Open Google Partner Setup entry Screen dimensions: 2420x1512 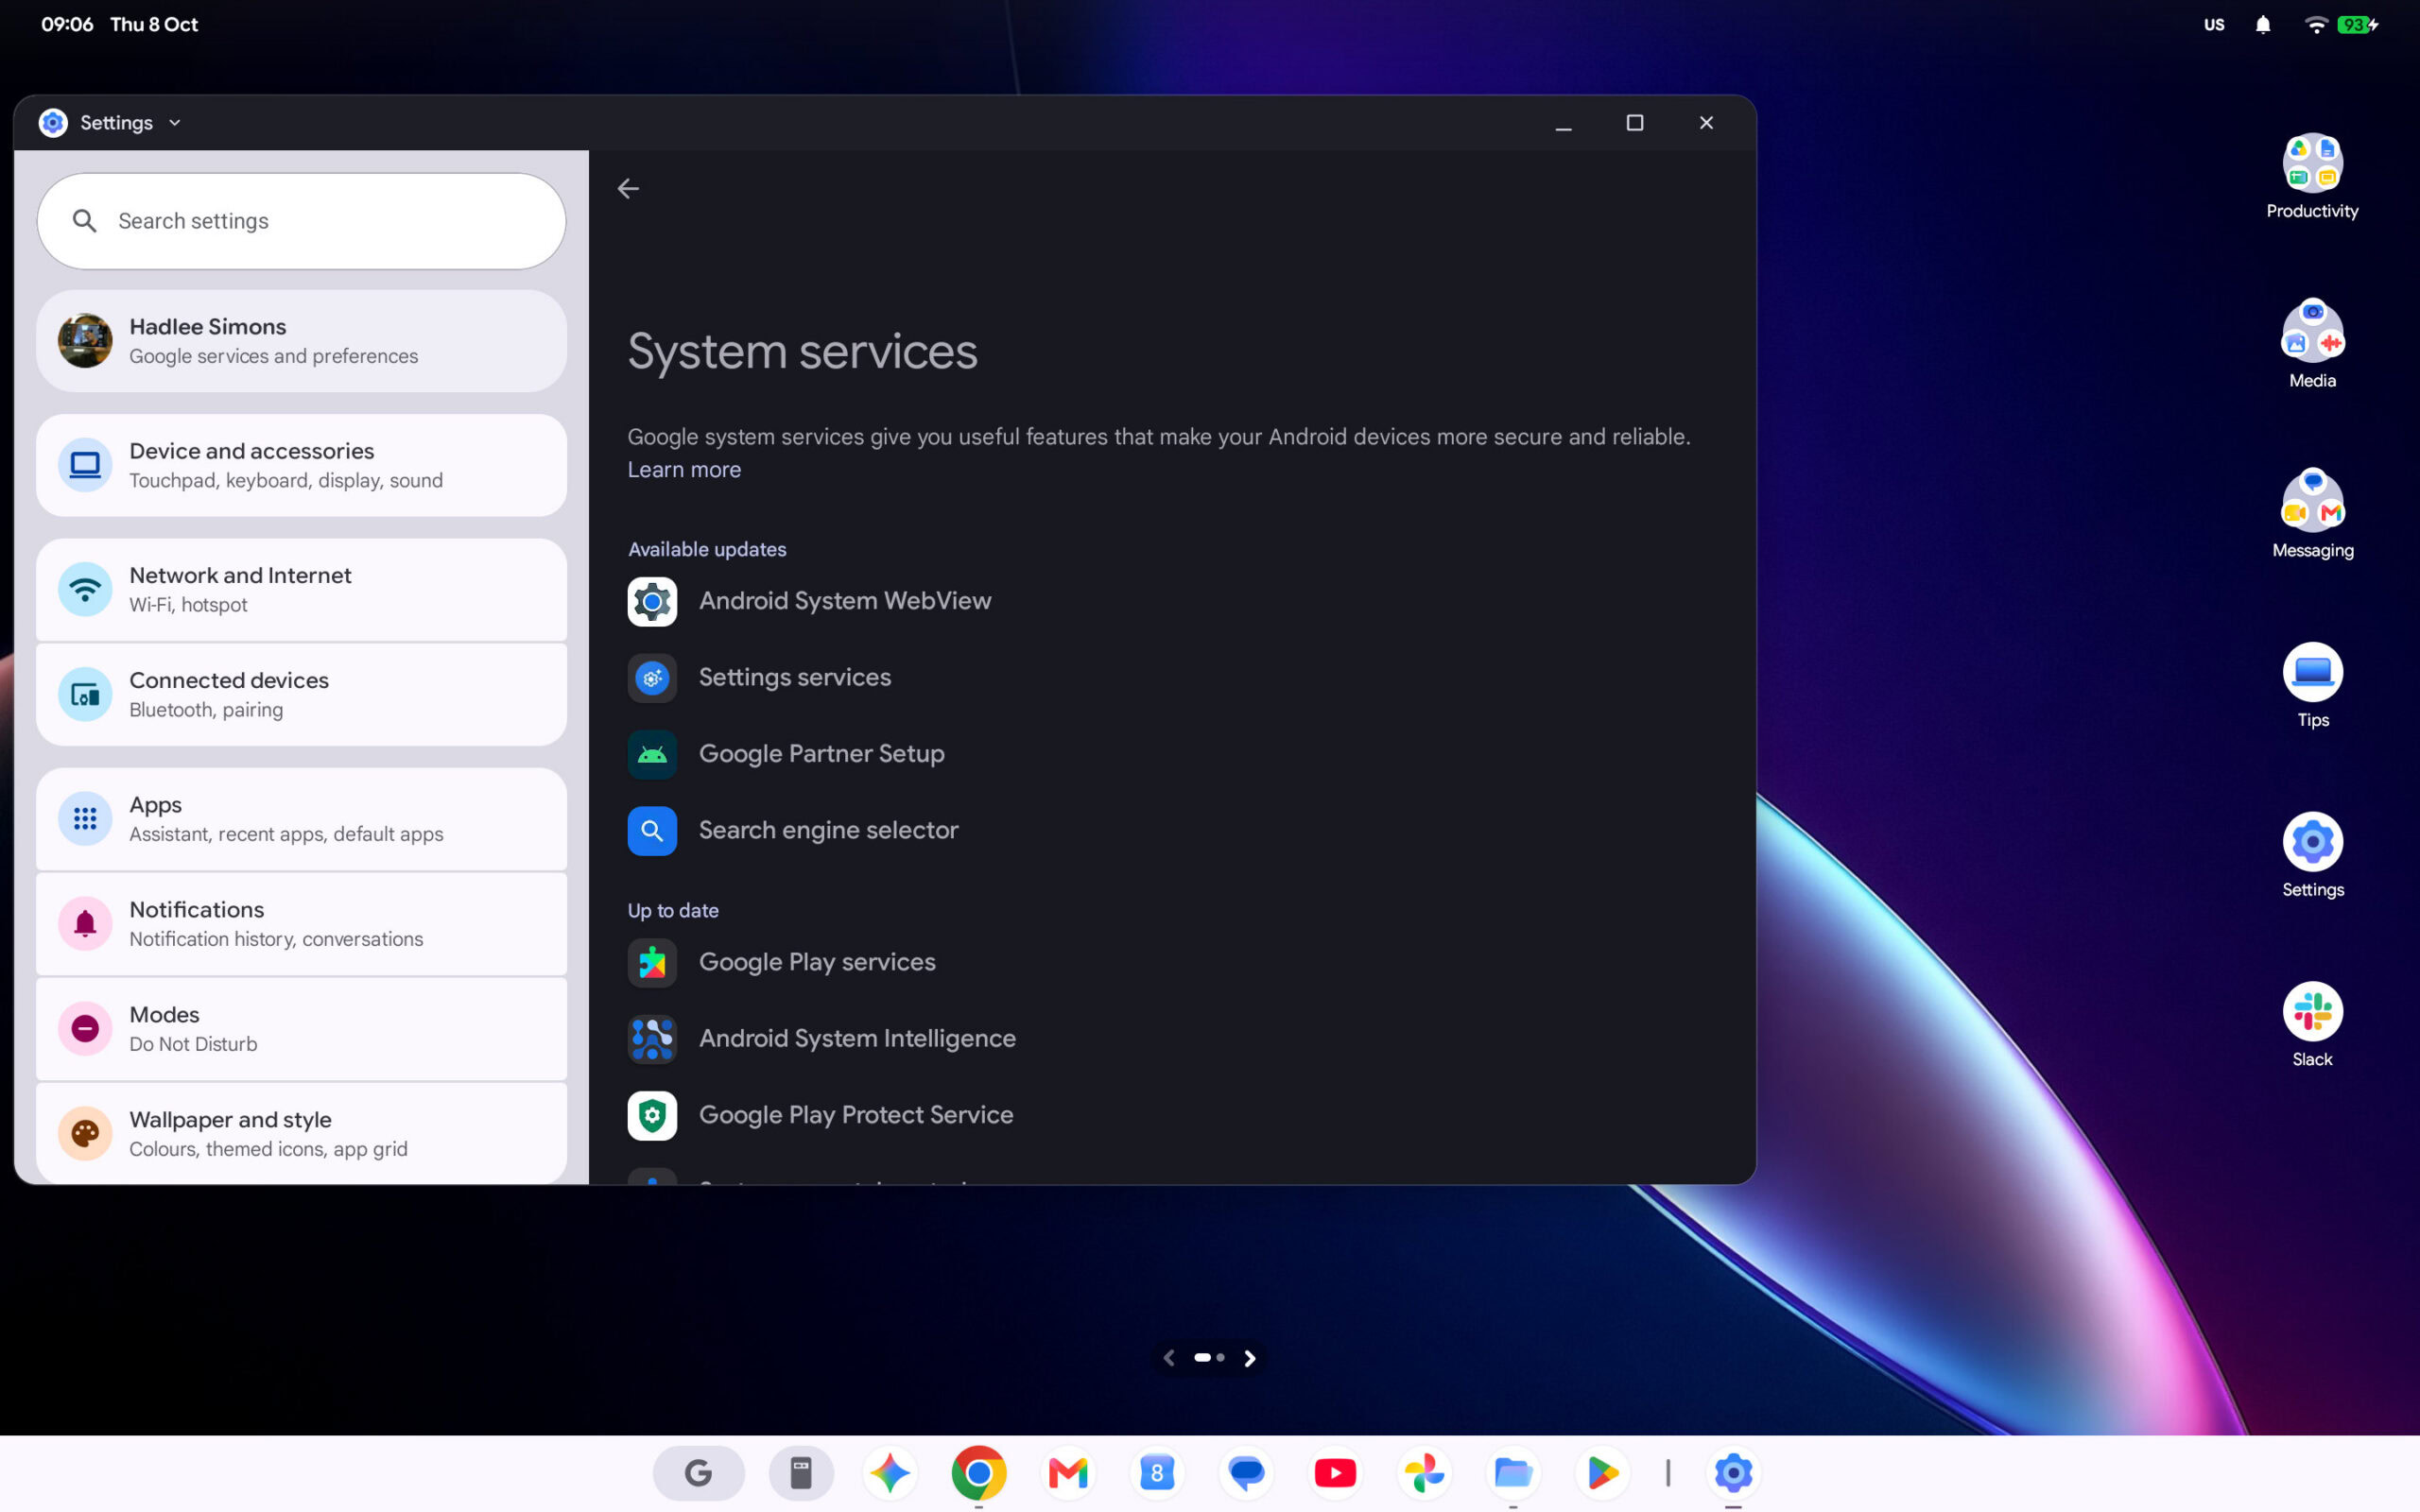click(x=1170, y=754)
